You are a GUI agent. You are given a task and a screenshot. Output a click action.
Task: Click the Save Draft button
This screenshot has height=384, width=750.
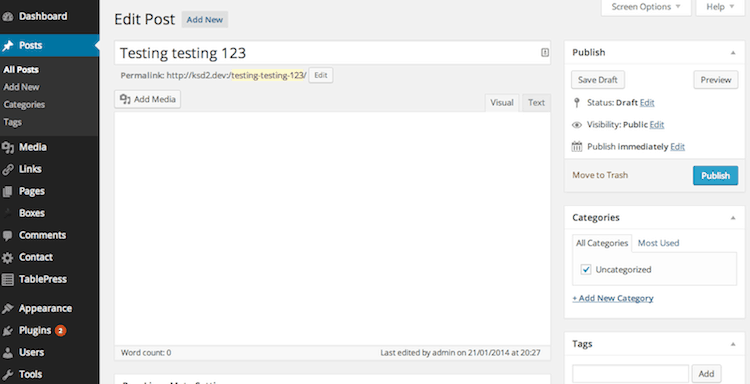click(x=598, y=80)
